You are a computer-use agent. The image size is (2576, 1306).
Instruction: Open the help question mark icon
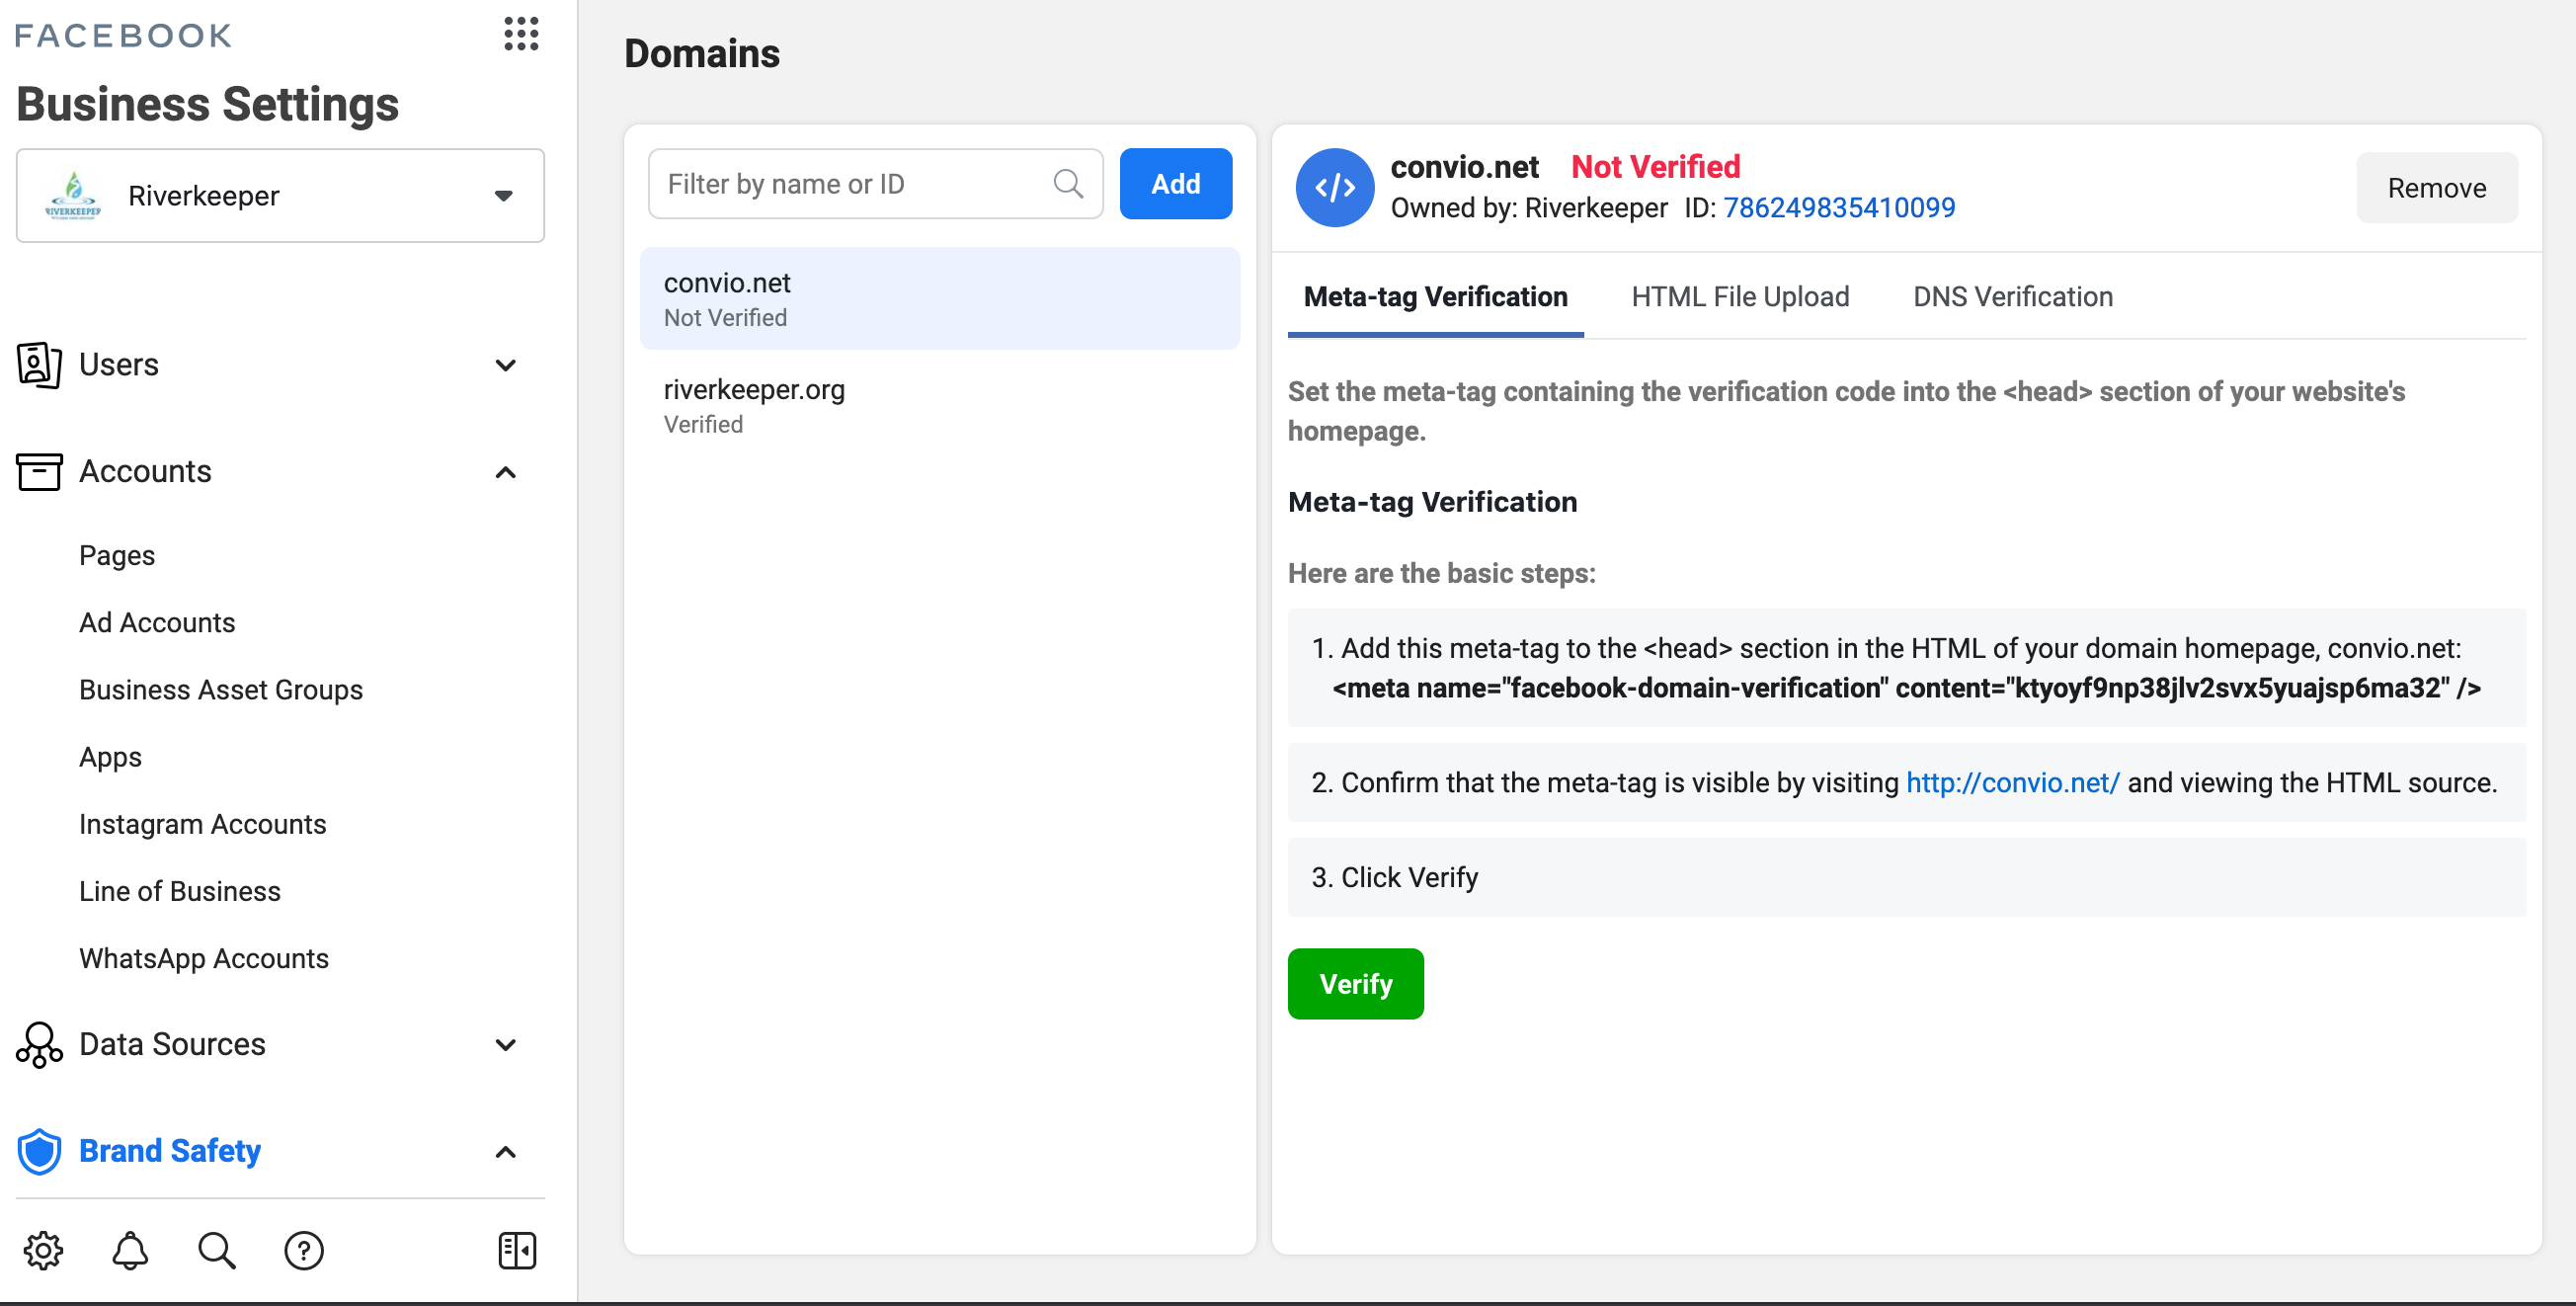click(x=304, y=1251)
